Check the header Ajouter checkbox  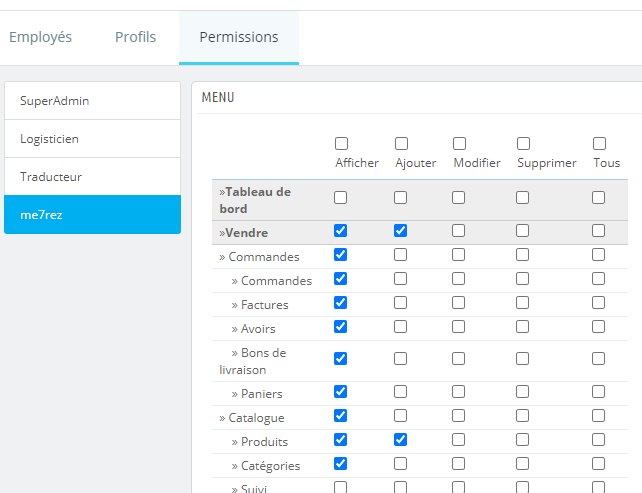tap(401, 144)
